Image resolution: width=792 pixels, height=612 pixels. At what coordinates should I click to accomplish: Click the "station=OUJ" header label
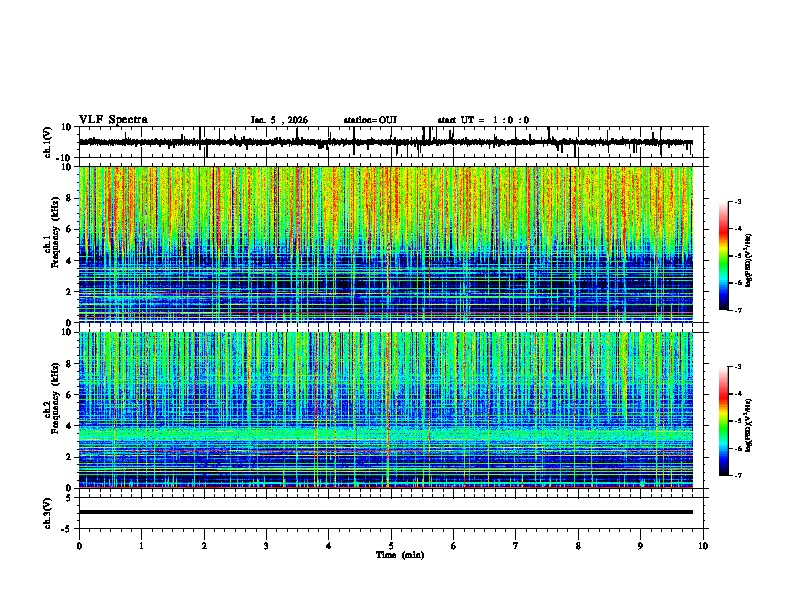tap(370, 120)
